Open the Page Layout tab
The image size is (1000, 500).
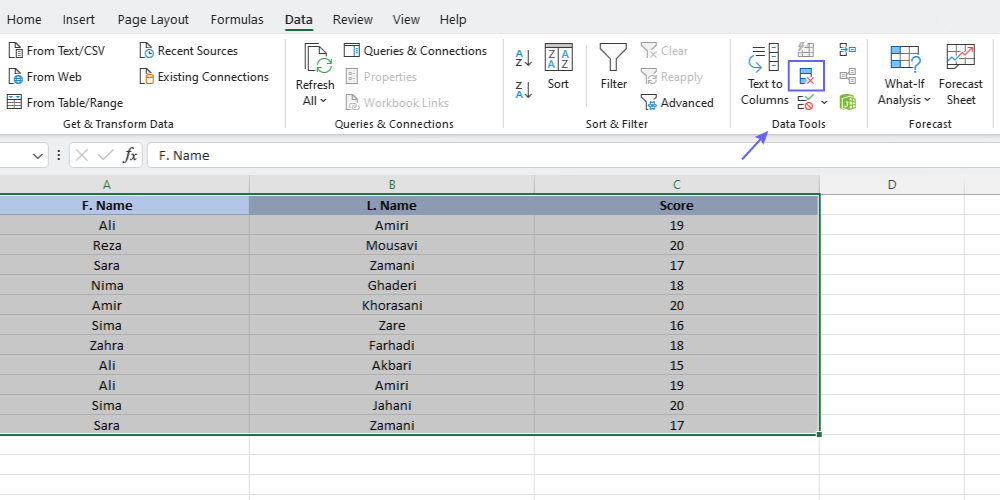point(152,19)
